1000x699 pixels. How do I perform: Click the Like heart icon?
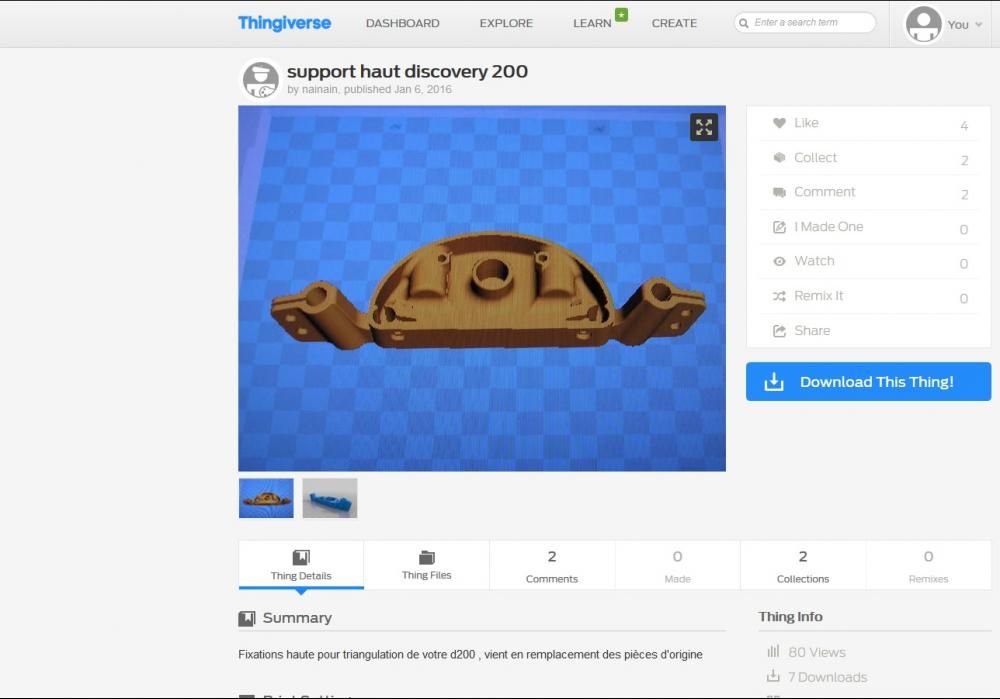pyautogui.click(x=779, y=122)
